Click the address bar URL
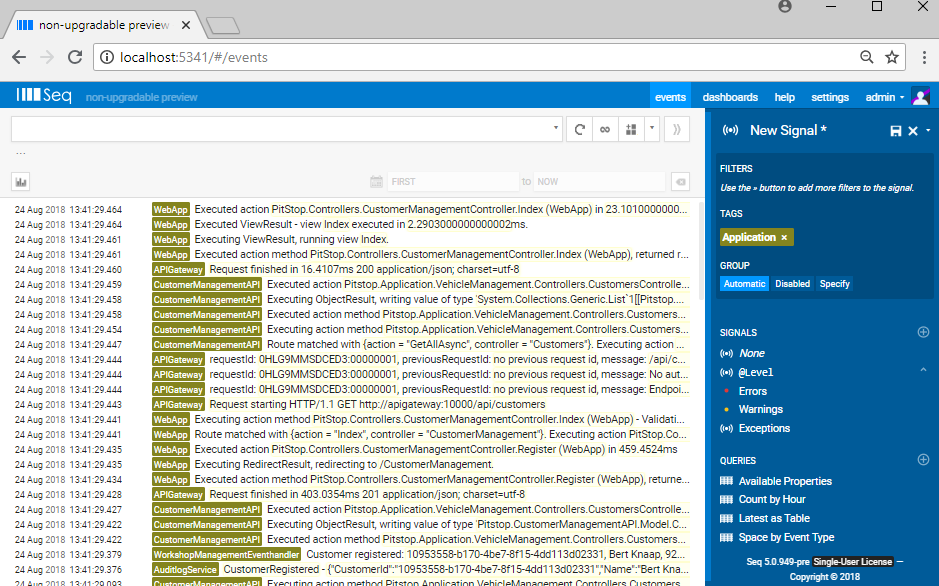Image resolution: width=939 pixels, height=586 pixels. tap(193, 57)
